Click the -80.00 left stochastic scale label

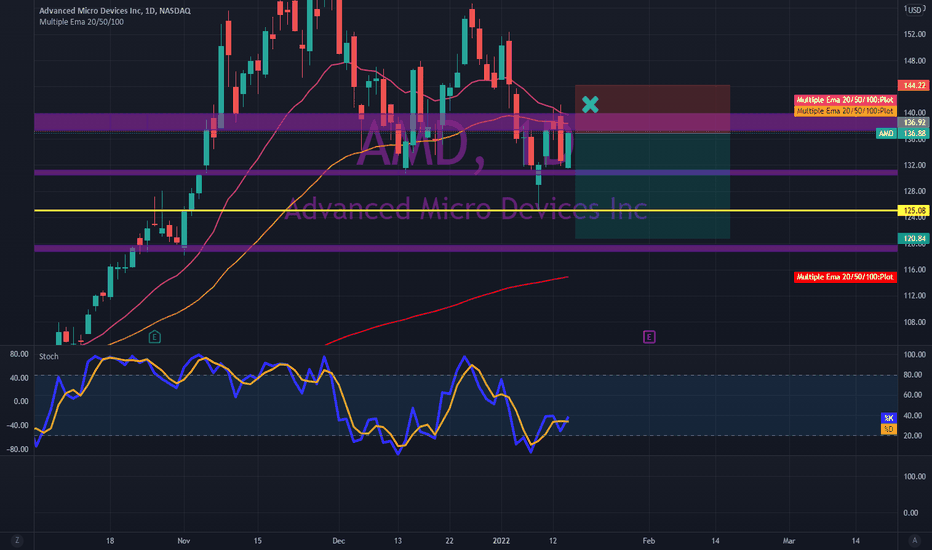[17, 449]
